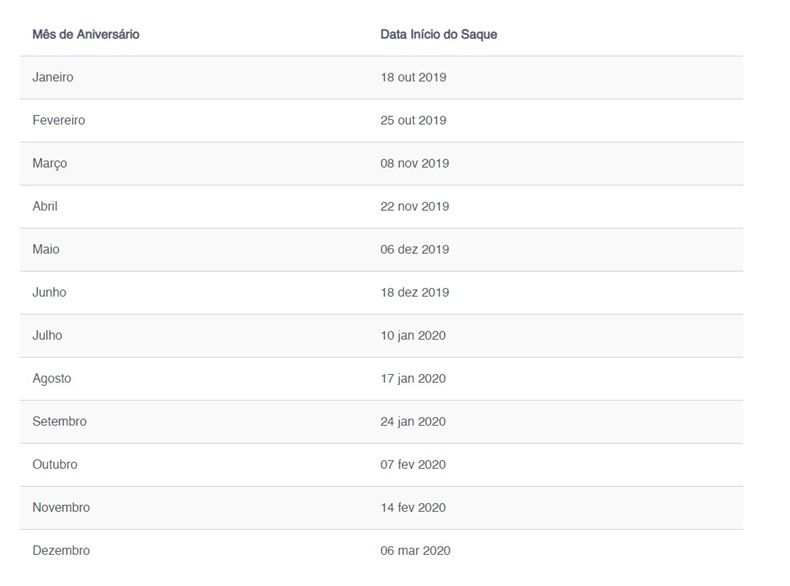
Task: Select the Abril month cell
Action: pyautogui.click(x=45, y=206)
